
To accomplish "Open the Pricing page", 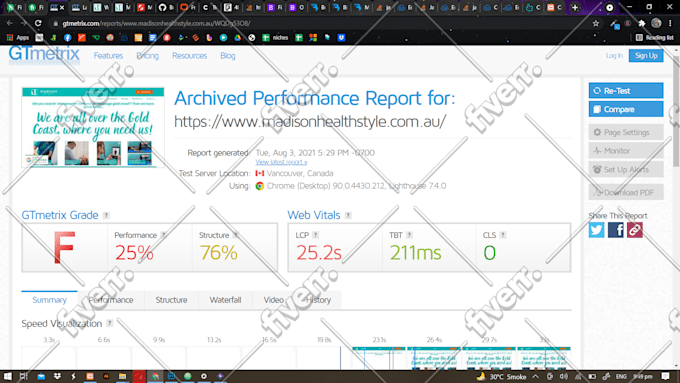I will pos(147,56).
